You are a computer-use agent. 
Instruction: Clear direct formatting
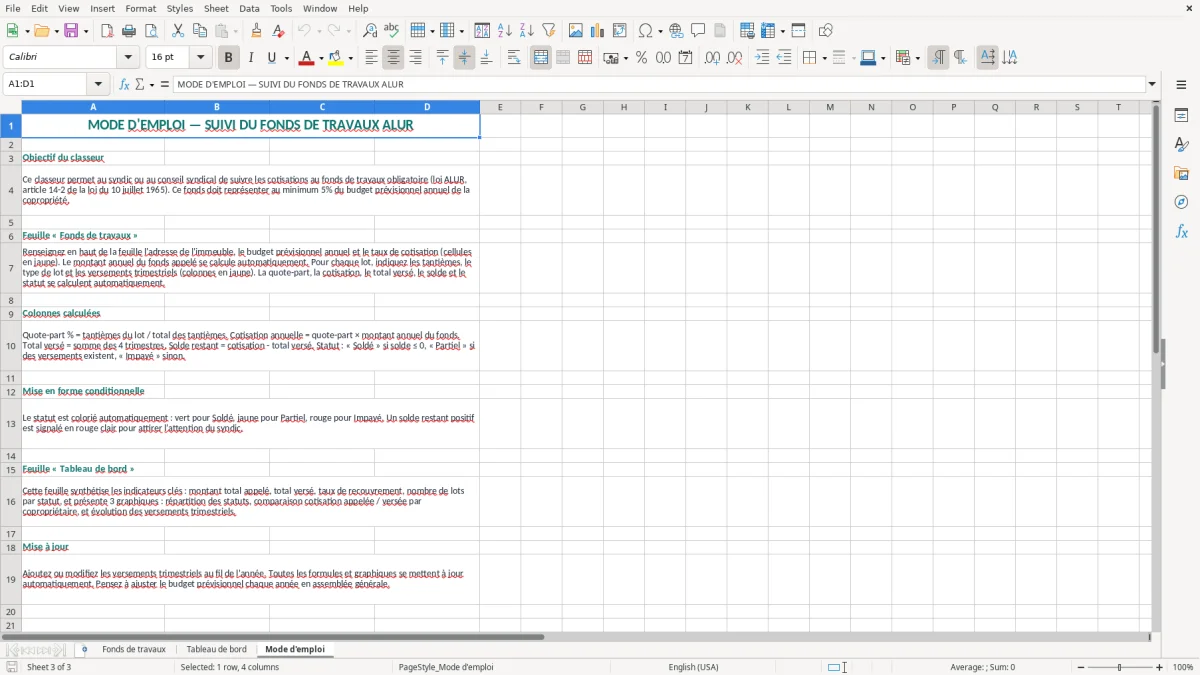pos(278,31)
